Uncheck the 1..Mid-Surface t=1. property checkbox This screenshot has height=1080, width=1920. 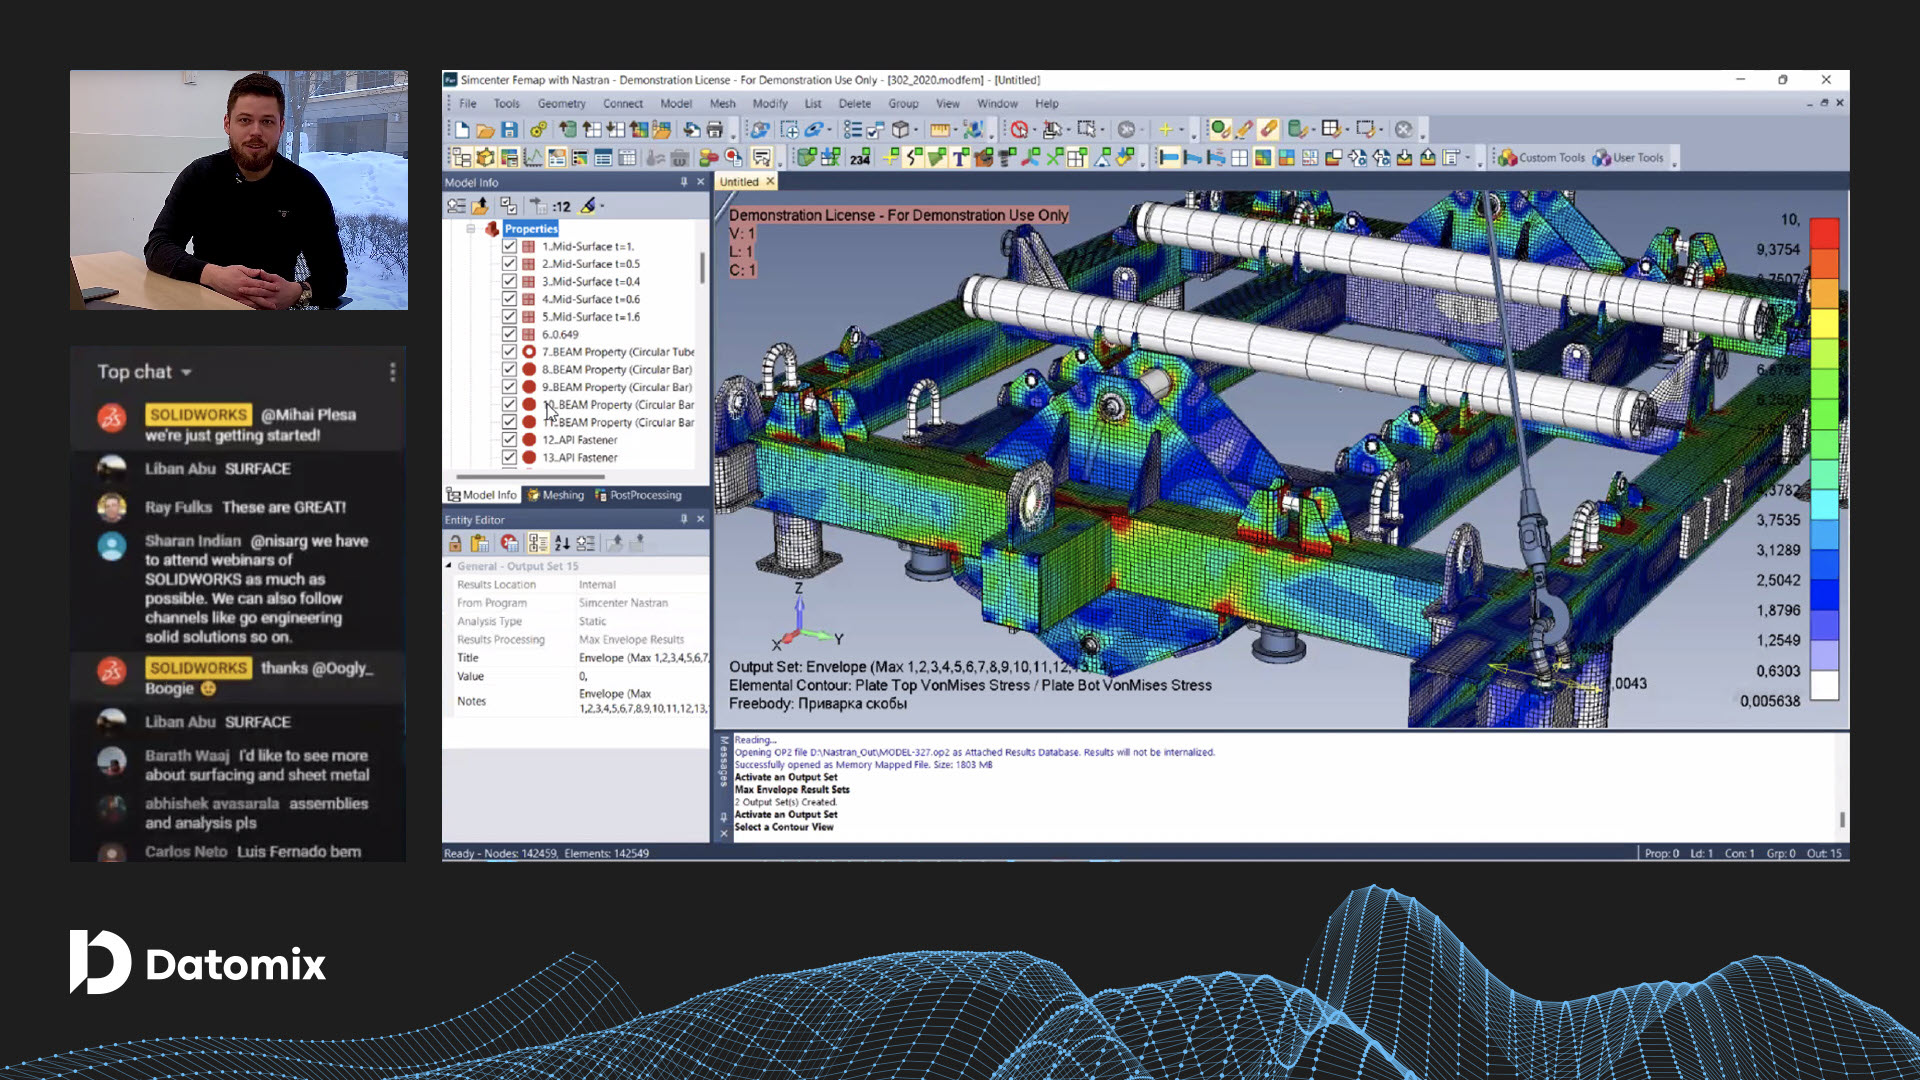tap(509, 246)
